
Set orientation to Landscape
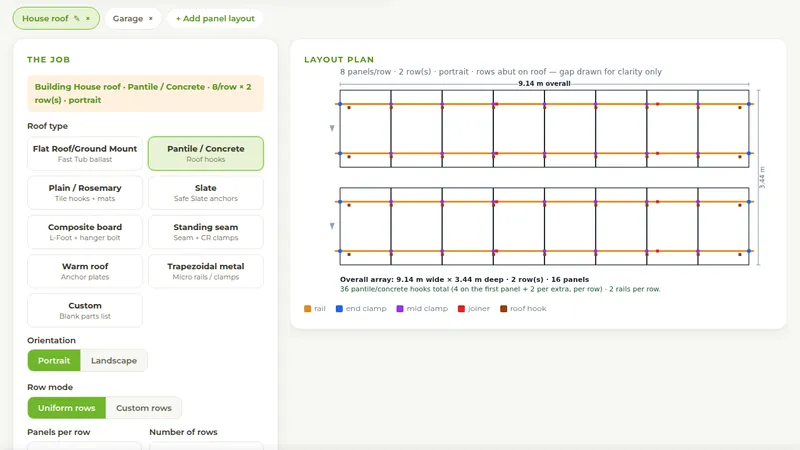(x=114, y=360)
